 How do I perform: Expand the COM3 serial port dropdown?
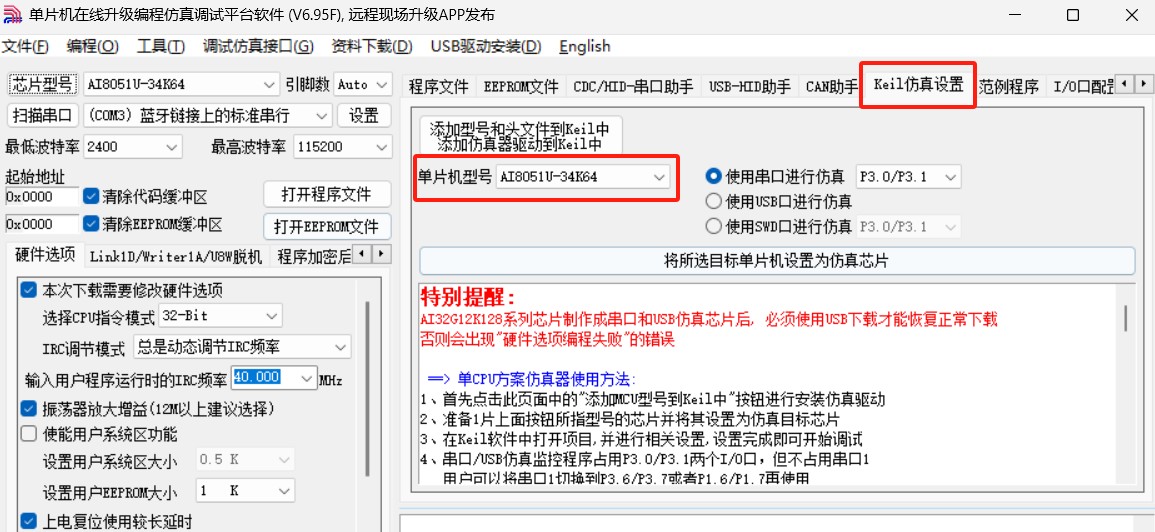pyautogui.click(x=323, y=116)
